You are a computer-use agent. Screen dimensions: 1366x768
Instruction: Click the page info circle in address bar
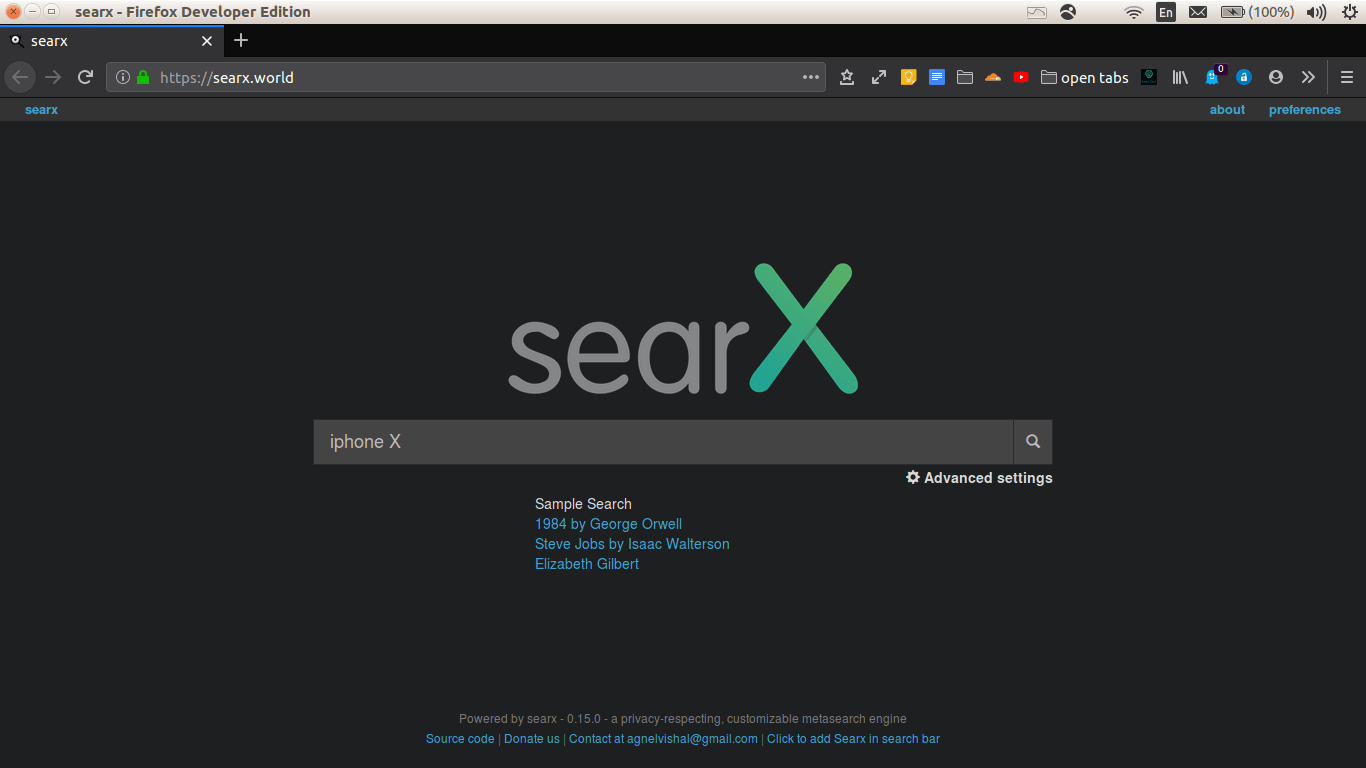tap(122, 76)
